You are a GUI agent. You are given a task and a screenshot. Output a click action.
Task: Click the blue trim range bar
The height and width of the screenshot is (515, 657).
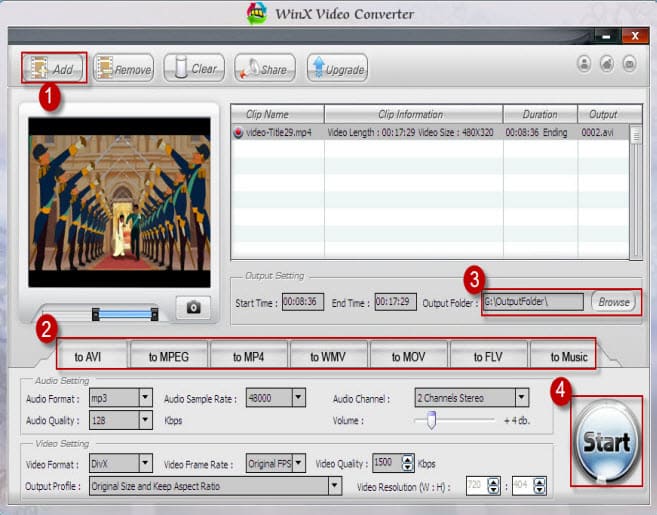pos(125,314)
